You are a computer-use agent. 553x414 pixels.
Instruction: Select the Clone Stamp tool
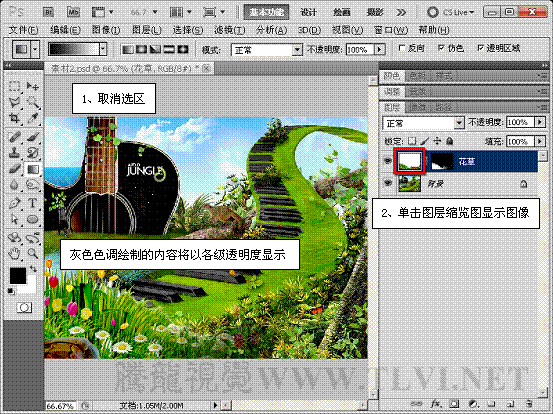(x=14, y=153)
